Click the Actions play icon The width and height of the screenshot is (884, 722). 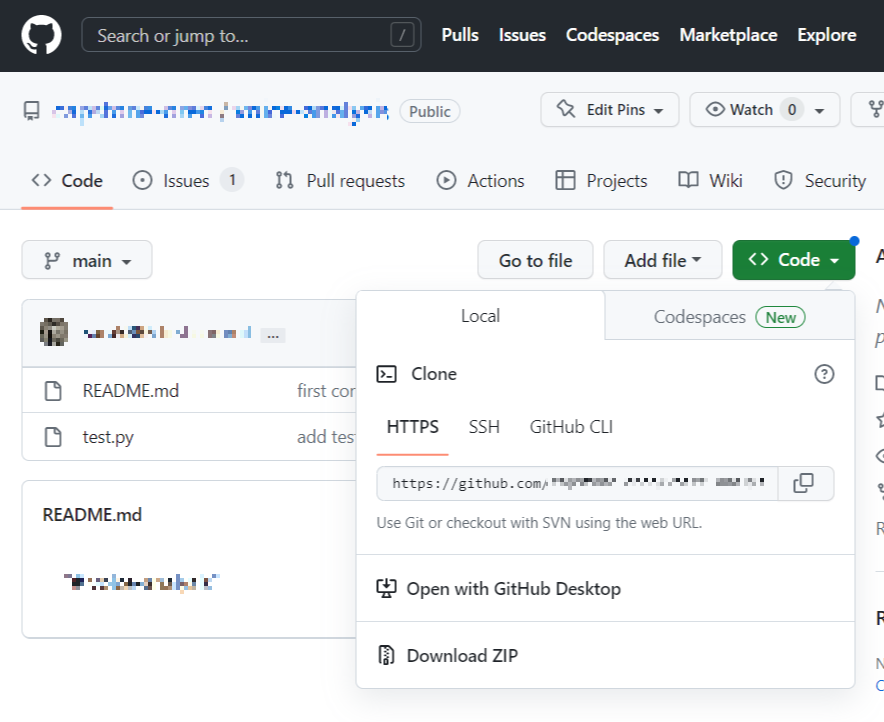446,181
